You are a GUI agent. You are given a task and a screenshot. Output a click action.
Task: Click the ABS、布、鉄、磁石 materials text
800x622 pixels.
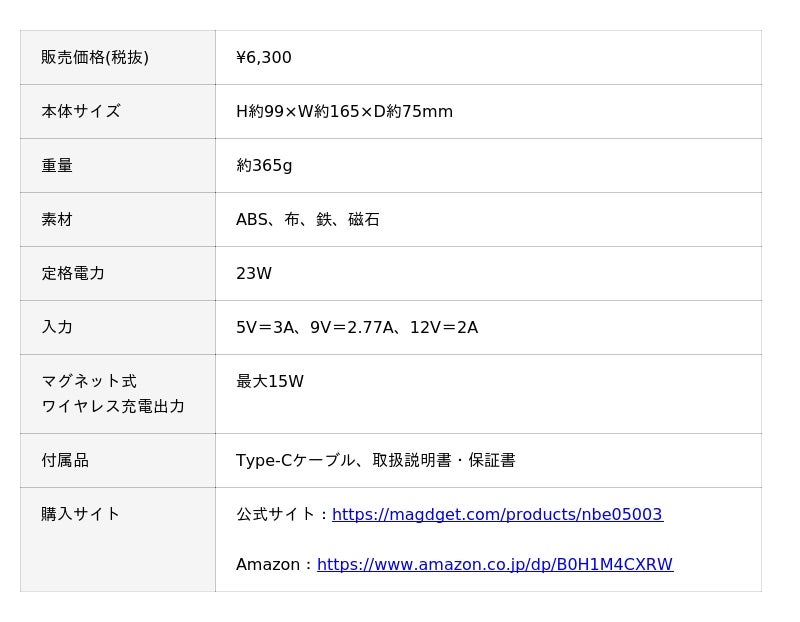[308, 219]
